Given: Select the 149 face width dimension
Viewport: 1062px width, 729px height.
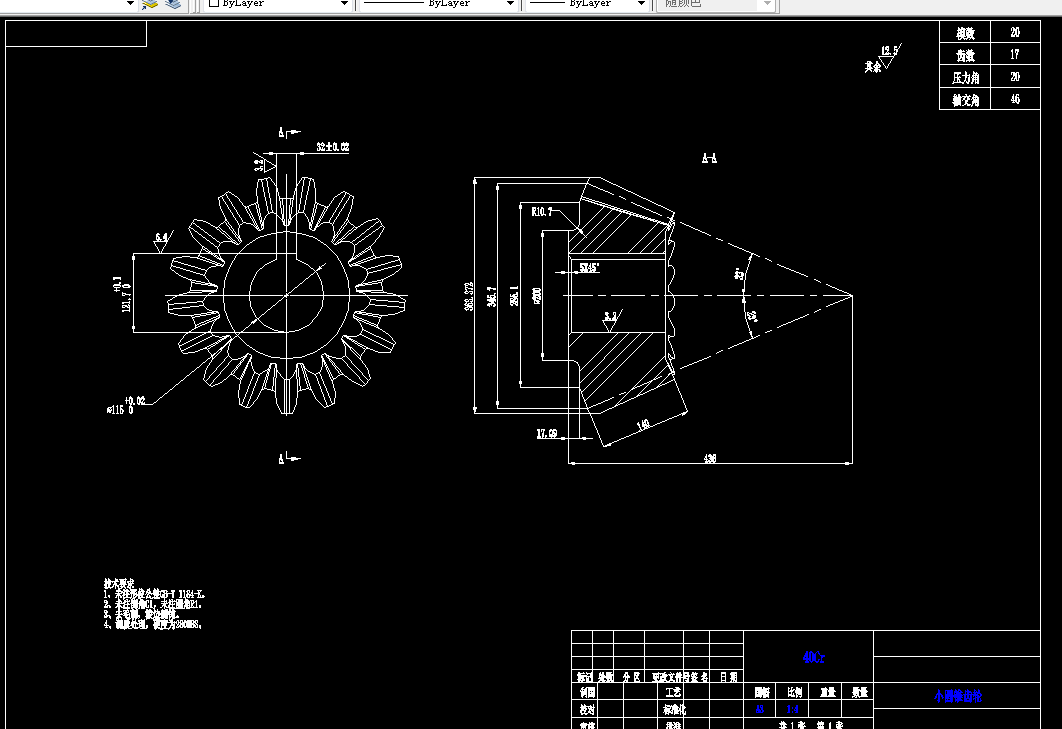Looking at the screenshot, I should click(643, 425).
